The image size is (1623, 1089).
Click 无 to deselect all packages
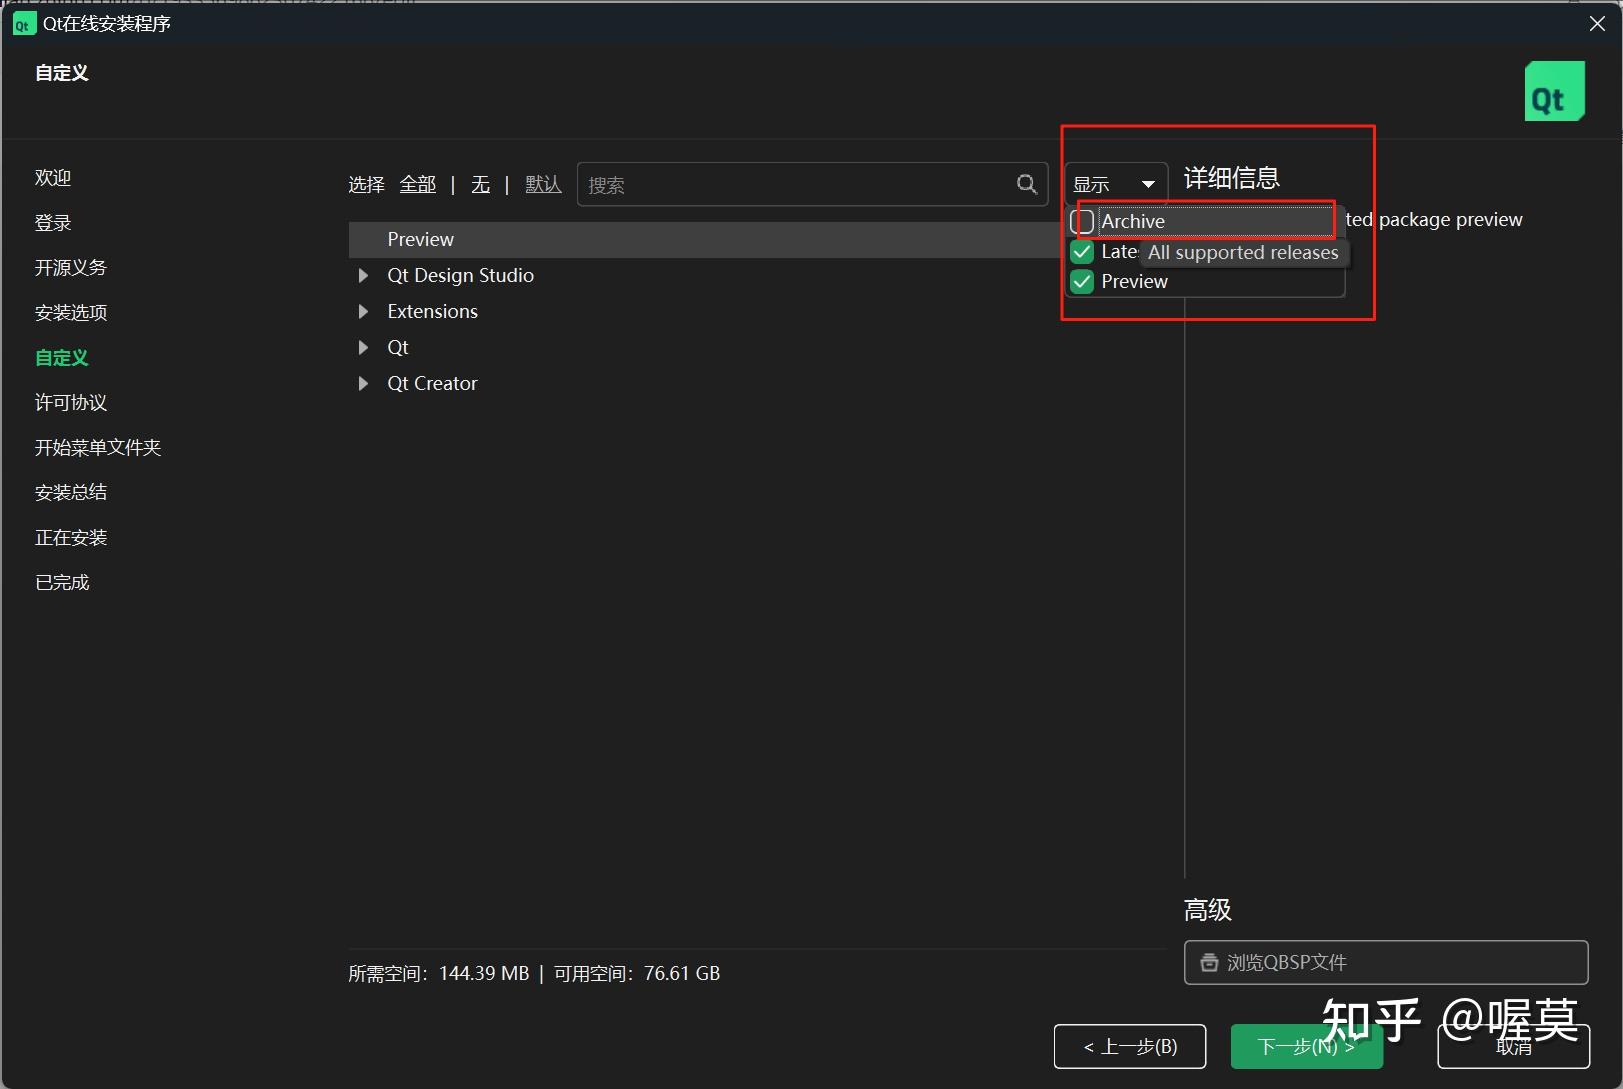(480, 184)
